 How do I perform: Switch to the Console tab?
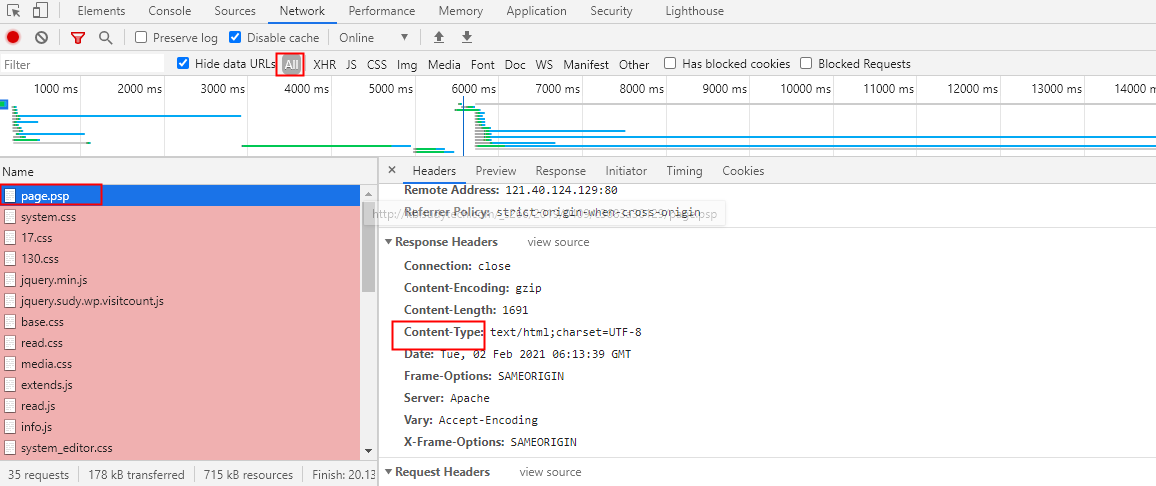[170, 11]
